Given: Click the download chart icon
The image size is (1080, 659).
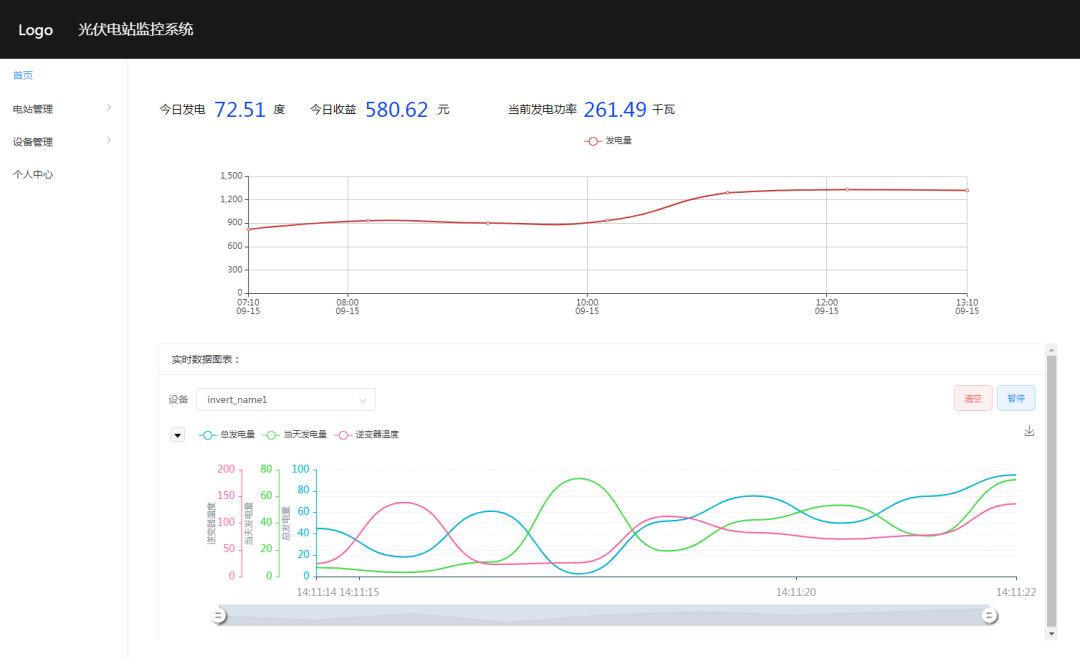Looking at the screenshot, I should [1028, 431].
